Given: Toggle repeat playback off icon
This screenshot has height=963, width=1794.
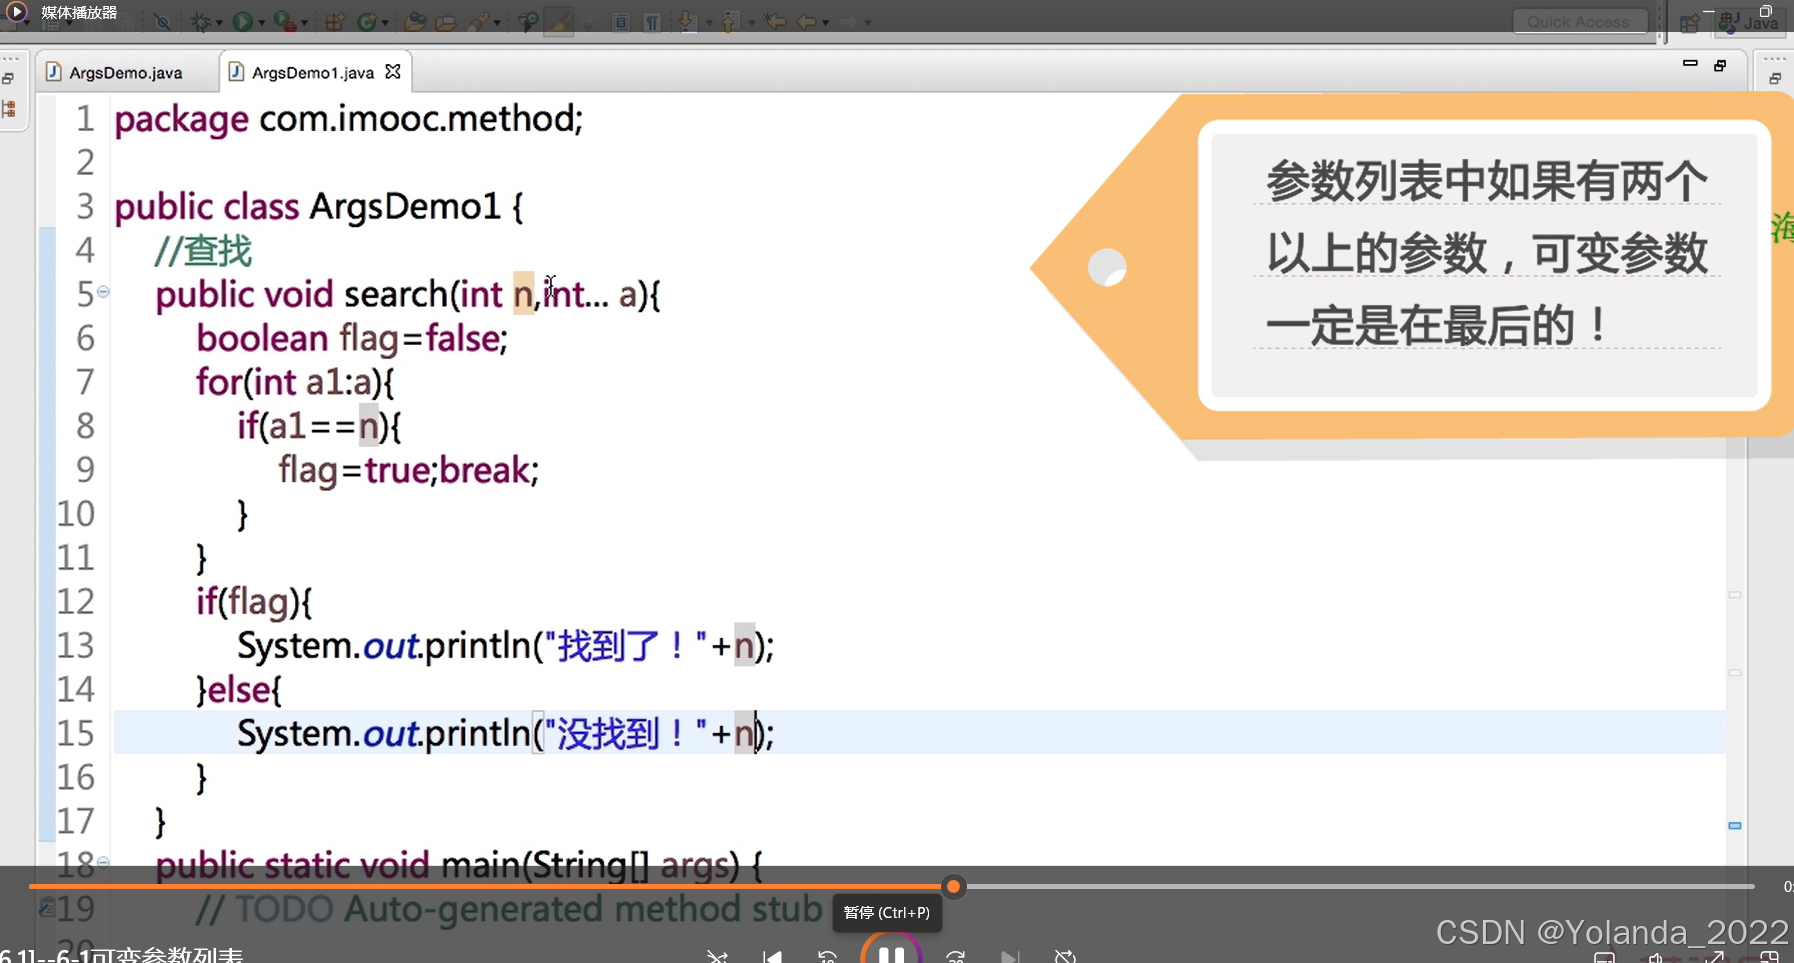Looking at the screenshot, I should pos(1065,957).
